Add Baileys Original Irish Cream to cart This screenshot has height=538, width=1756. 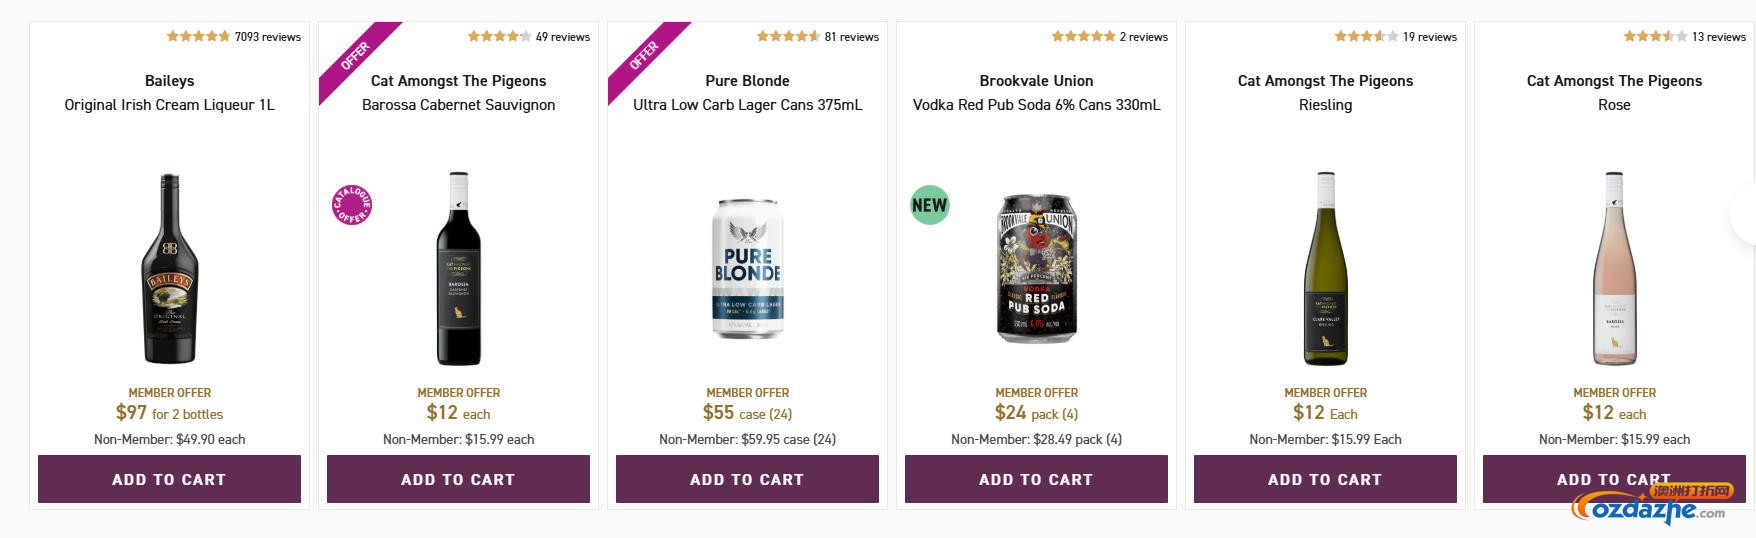(x=169, y=479)
